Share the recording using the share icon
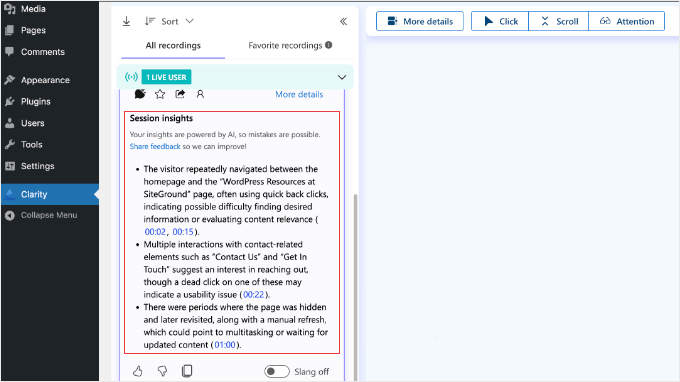Viewport: 680px width, 382px height. coord(180,94)
